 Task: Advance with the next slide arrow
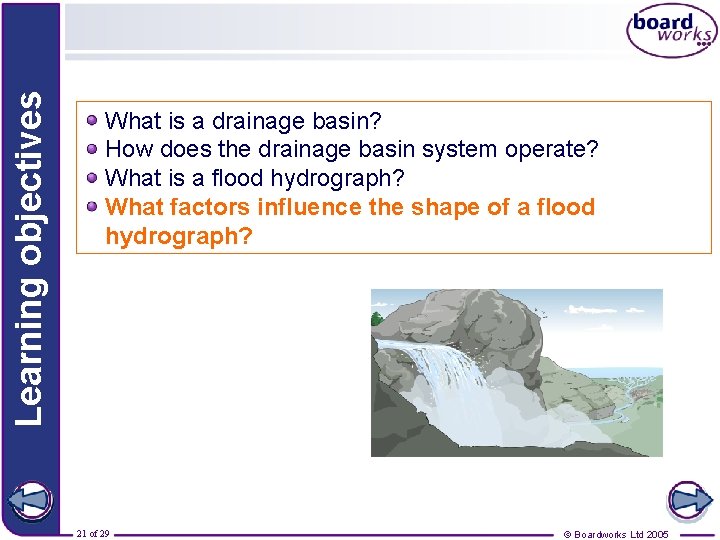coord(690,500)
